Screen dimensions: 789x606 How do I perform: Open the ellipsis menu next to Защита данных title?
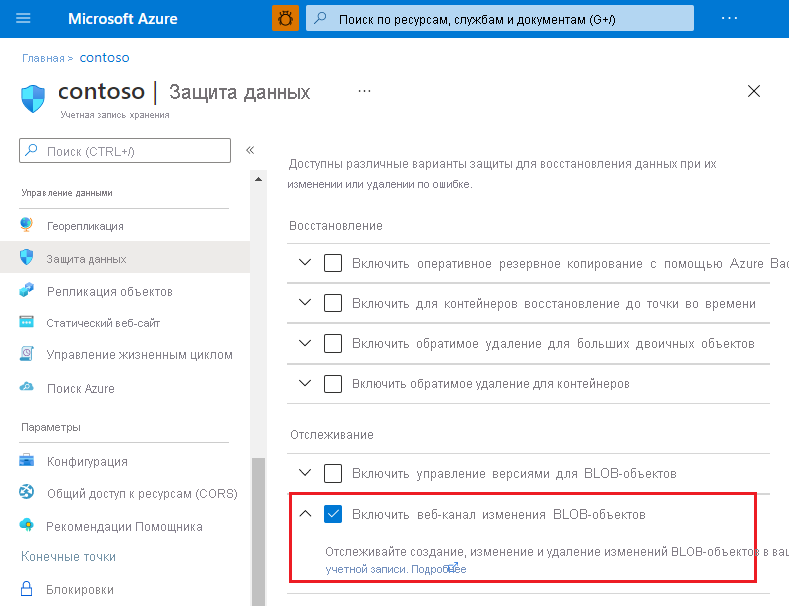[364, 91]
